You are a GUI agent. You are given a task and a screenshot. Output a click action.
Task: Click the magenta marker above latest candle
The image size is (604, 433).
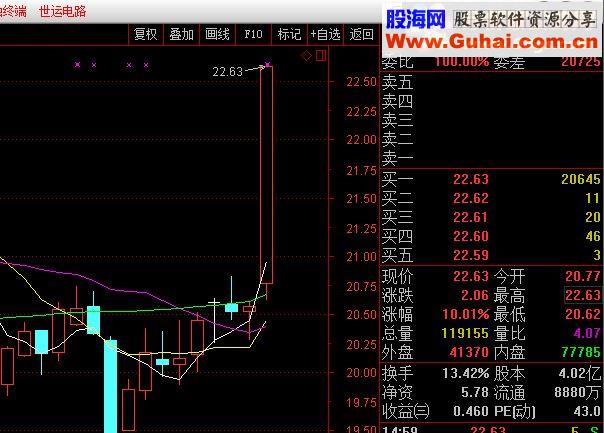pyautogui.click(x=267, y=64)
